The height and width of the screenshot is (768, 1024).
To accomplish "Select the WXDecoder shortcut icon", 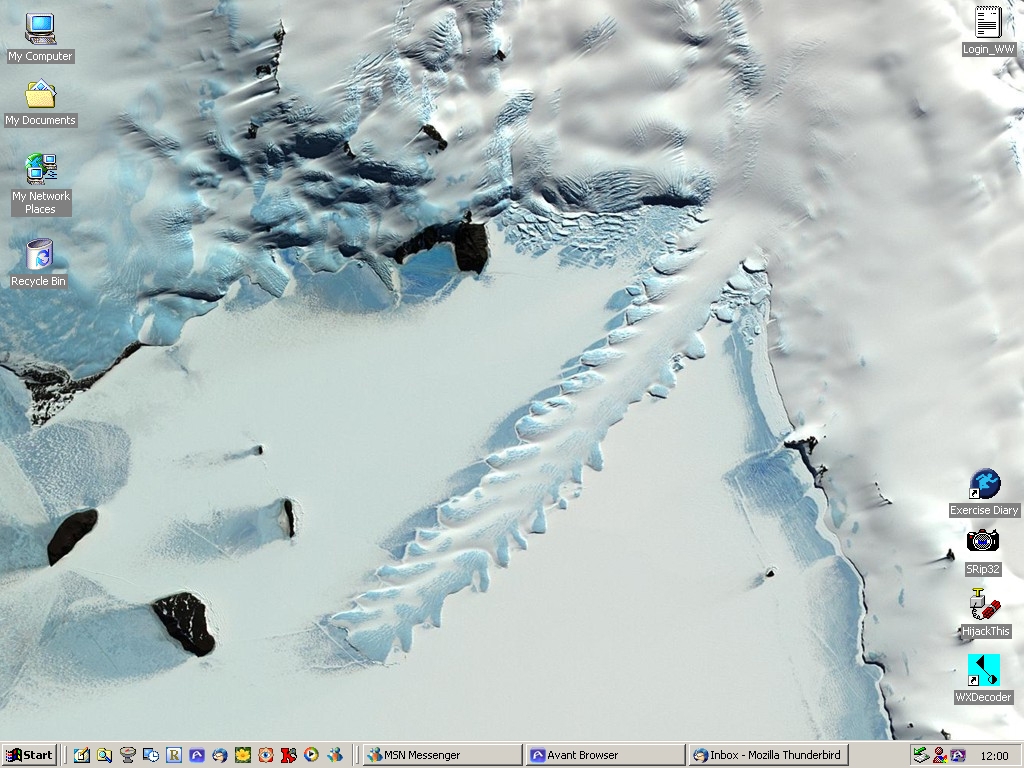I will click(x=984, y=678).
